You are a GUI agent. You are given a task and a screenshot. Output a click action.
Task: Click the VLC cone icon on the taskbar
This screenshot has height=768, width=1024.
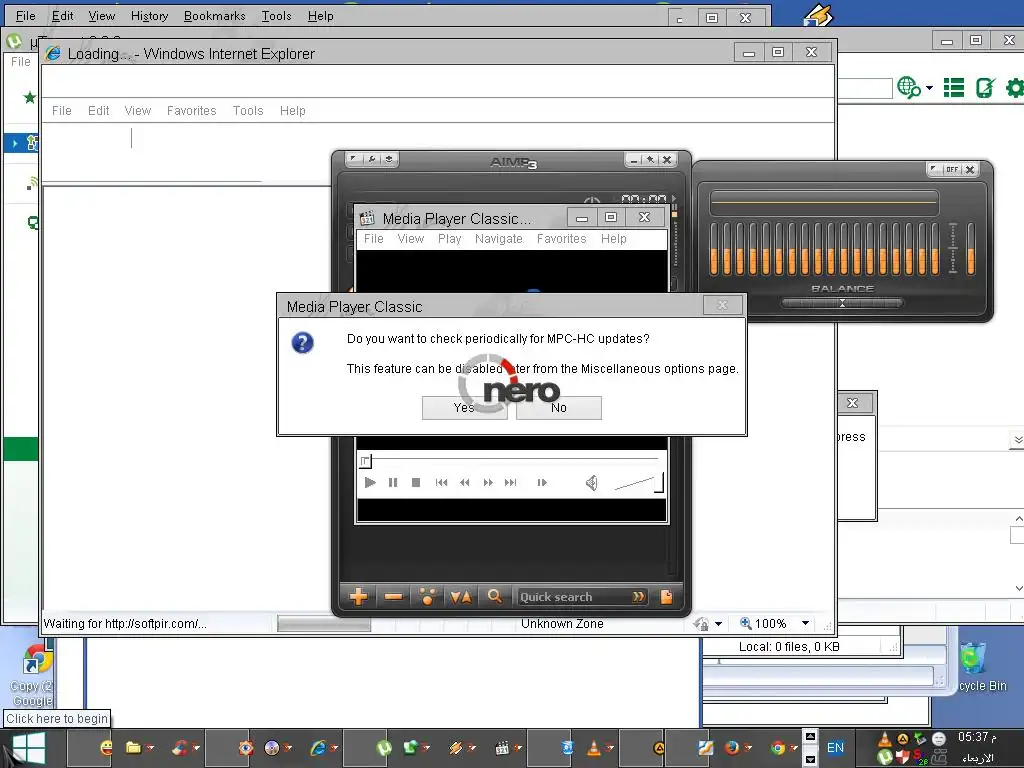click(594, 748)
